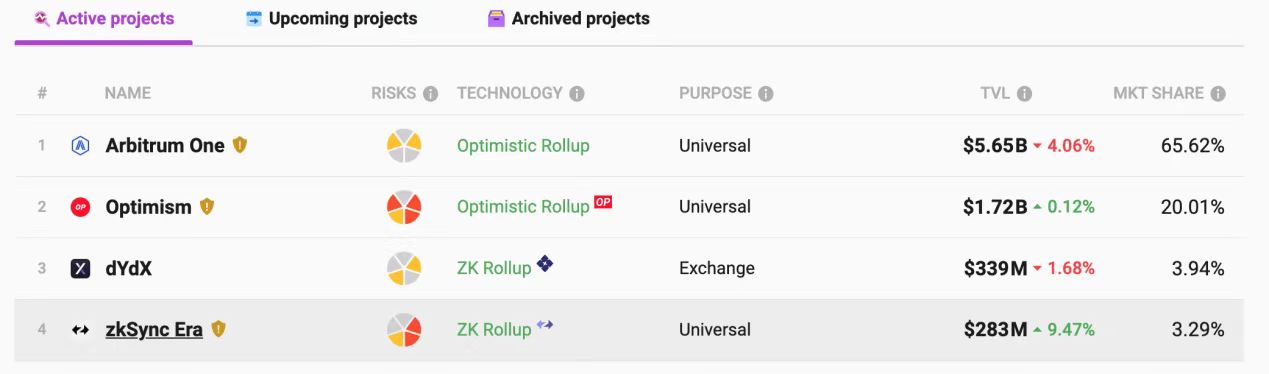This screenshot has height=374, width=1269.
Task: Switch to the Archived projects tab
Action: click(569, 19)
